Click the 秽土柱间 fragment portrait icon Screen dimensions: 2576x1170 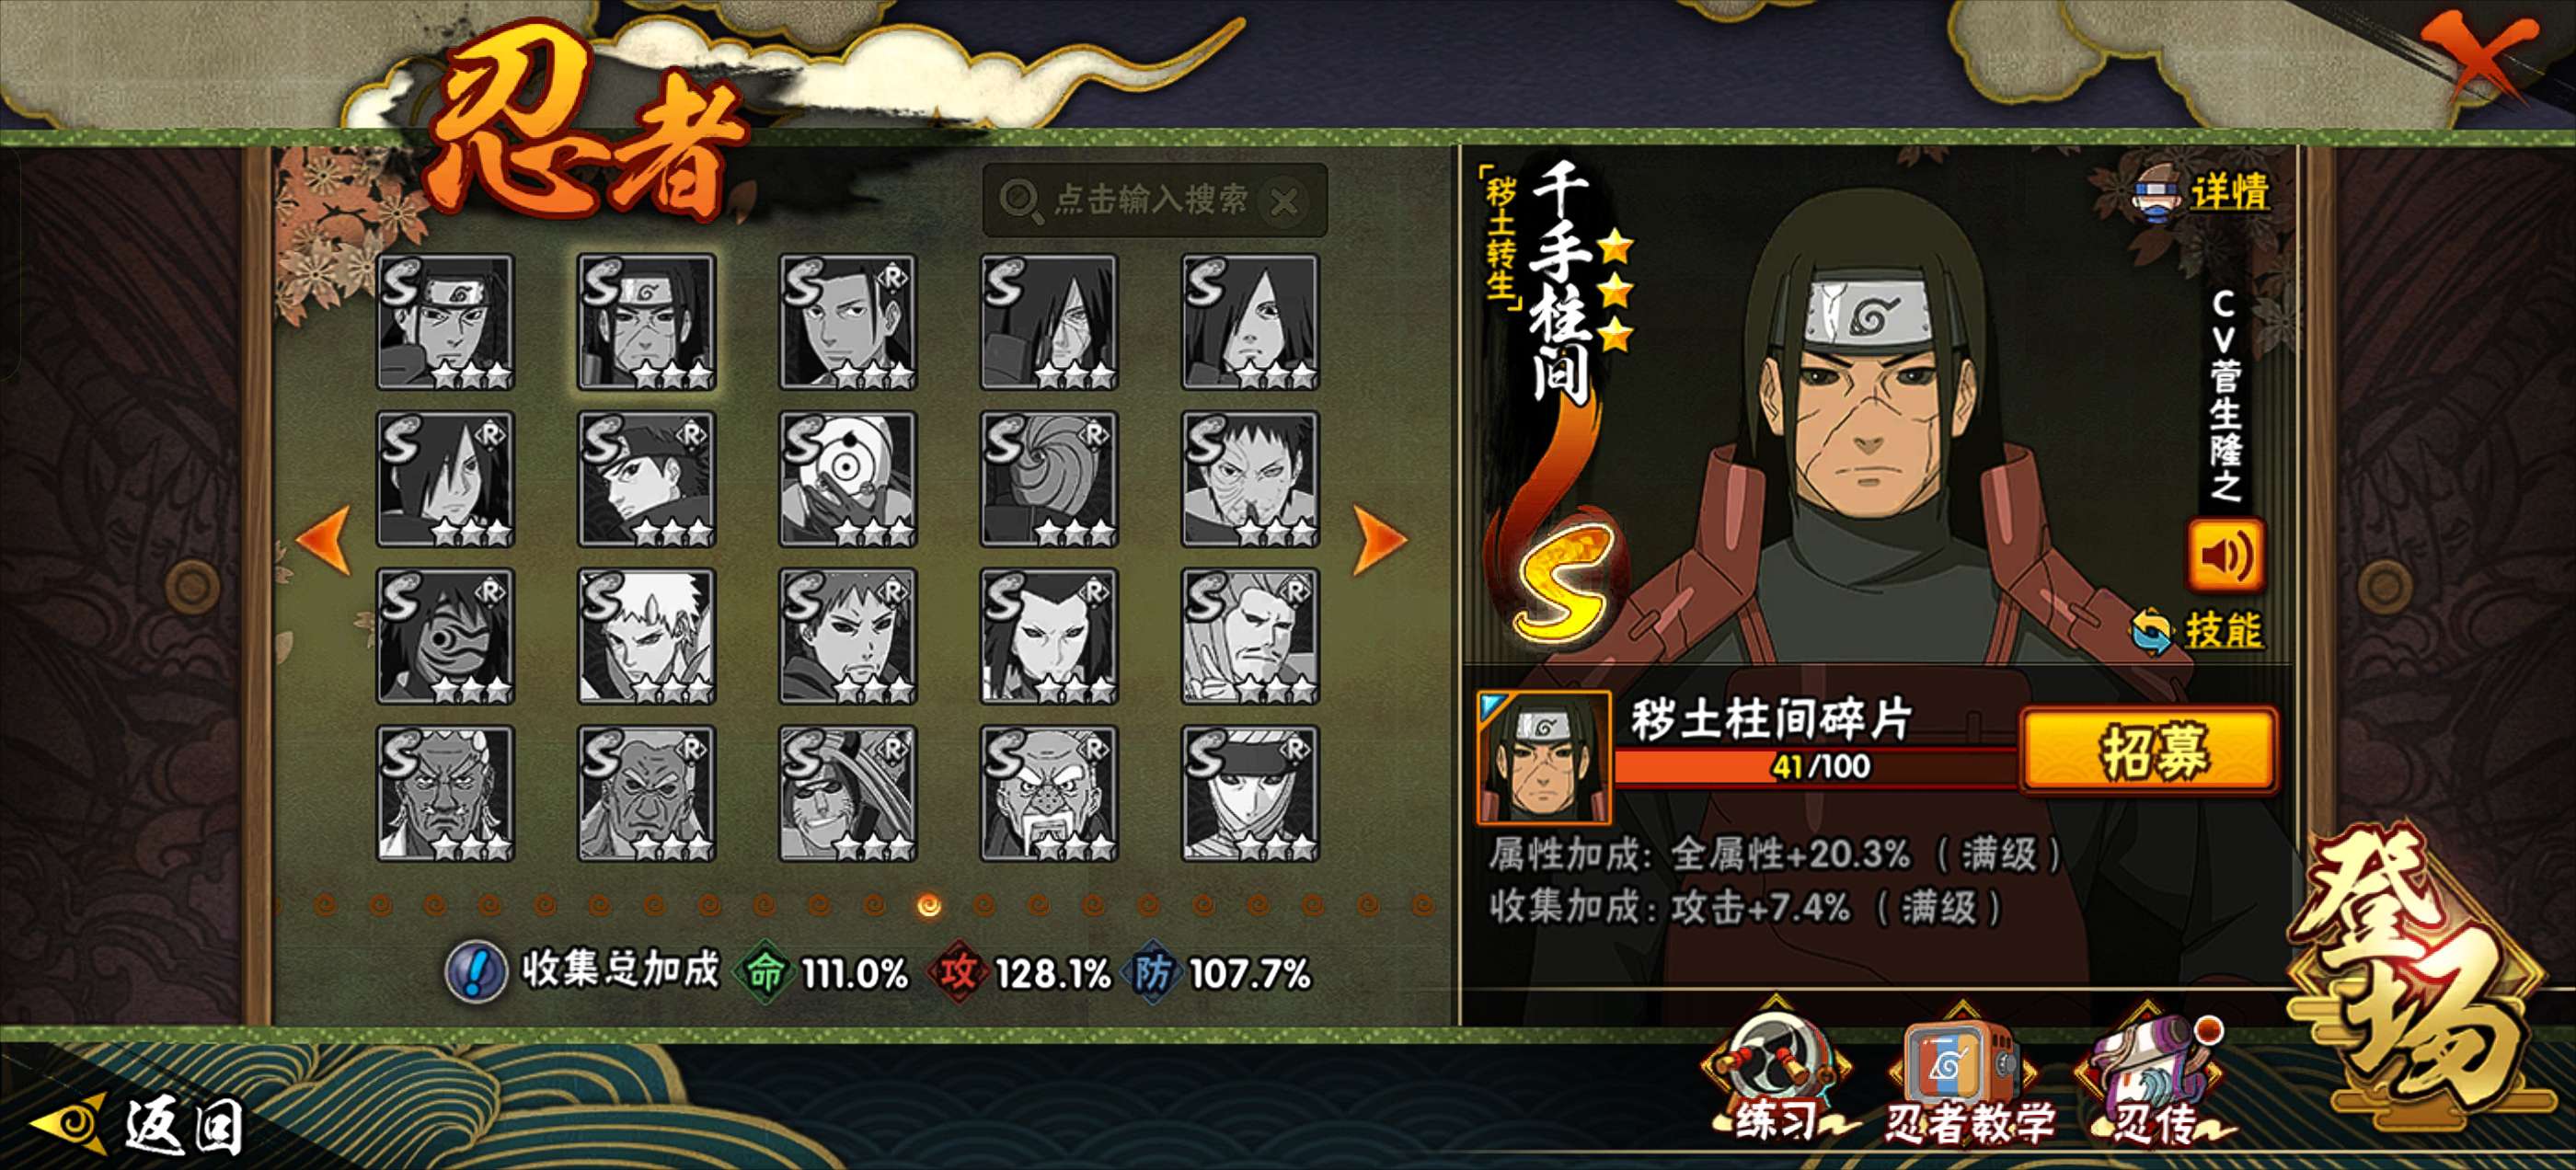(1544, 758)
